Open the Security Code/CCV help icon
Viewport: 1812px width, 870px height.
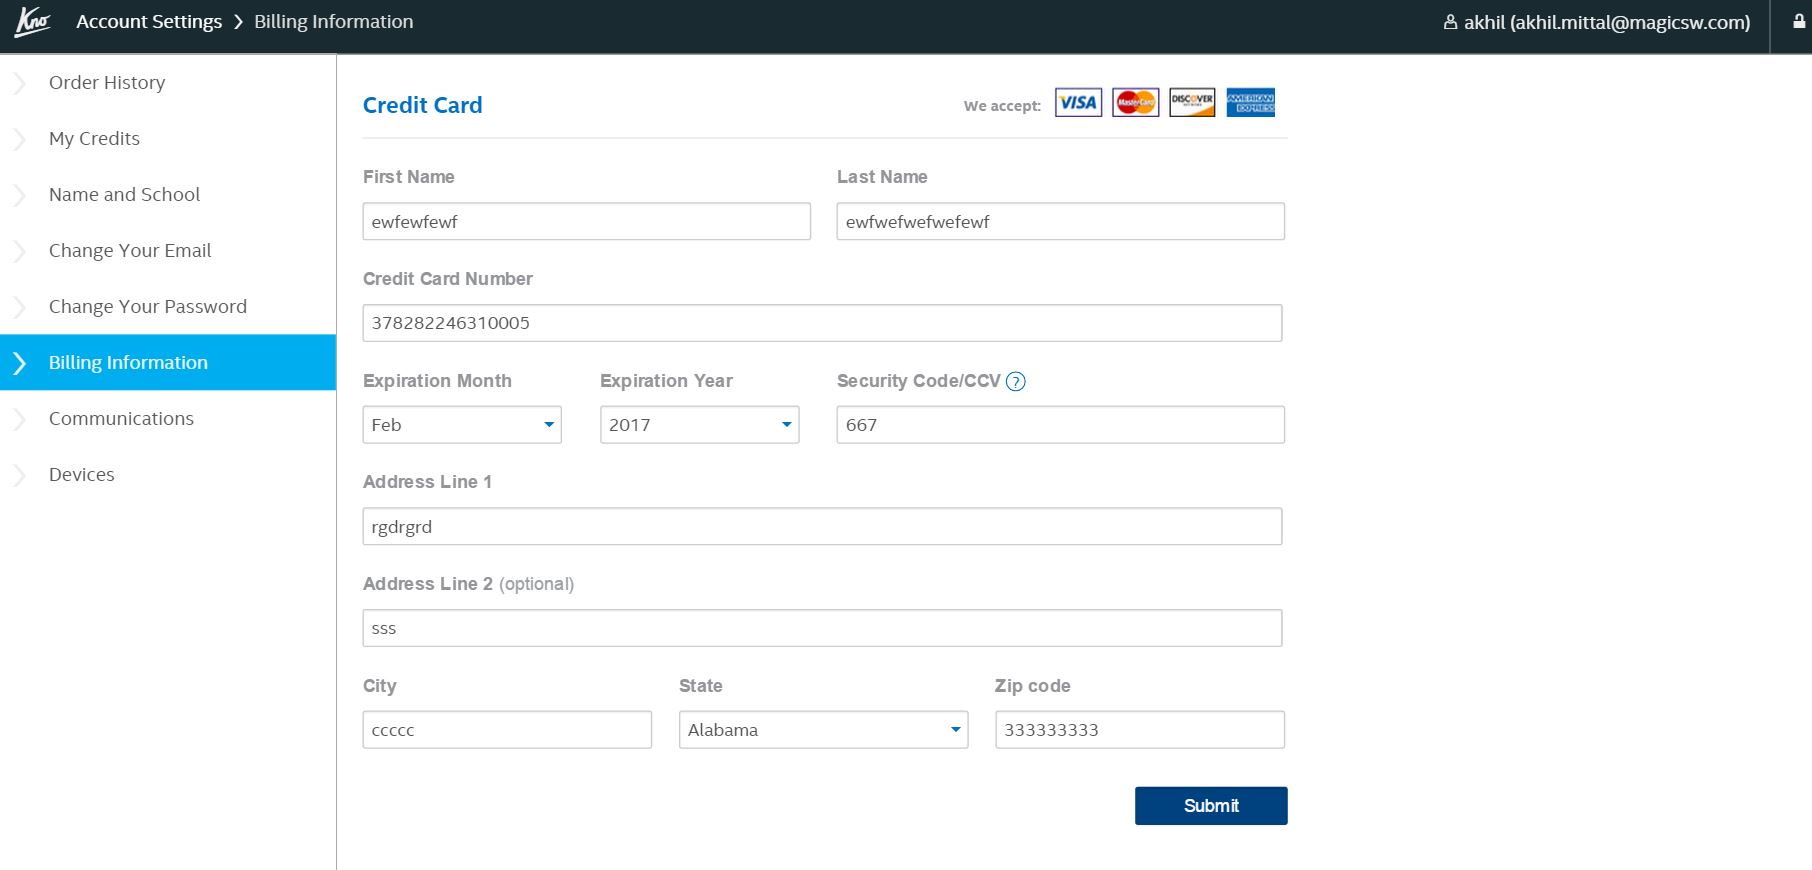(1015, 381)
